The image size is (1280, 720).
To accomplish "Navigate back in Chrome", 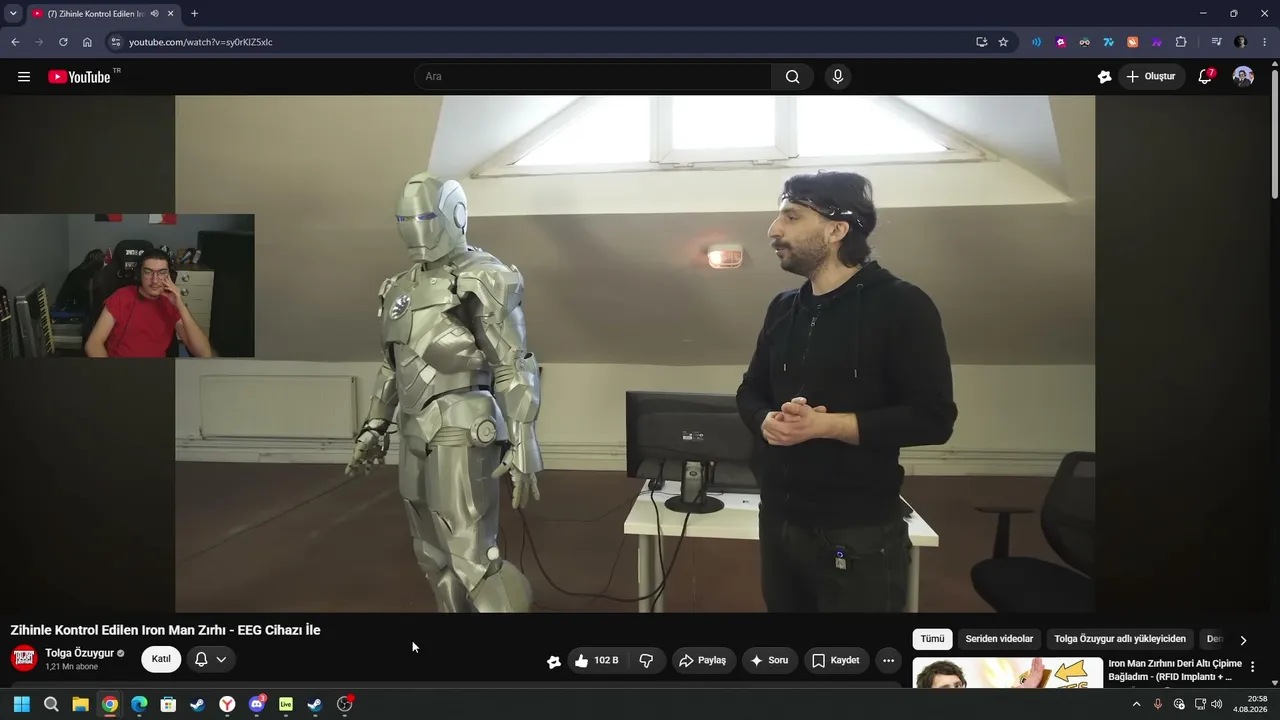I will coord(15,42).
